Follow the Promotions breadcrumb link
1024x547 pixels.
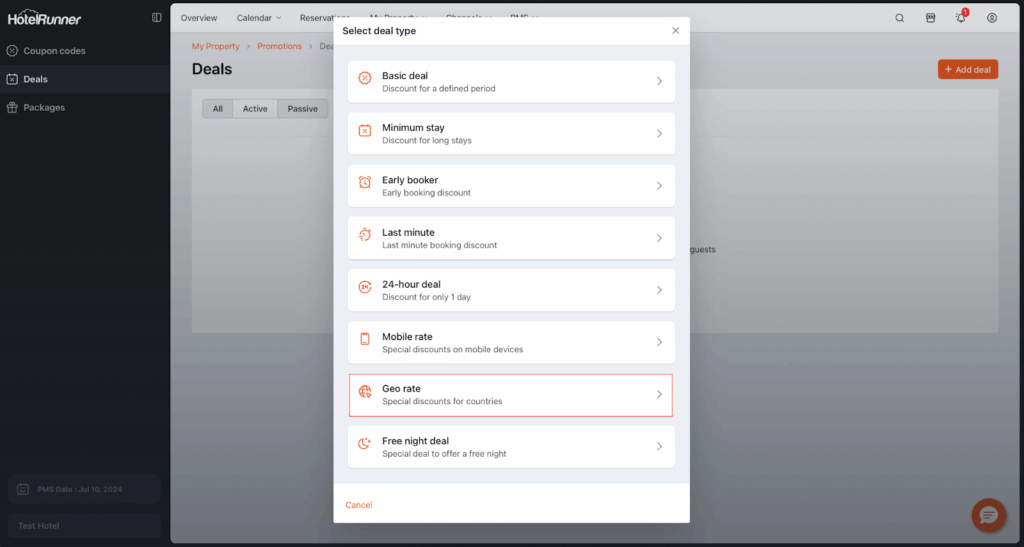click(x=279, y=46)
